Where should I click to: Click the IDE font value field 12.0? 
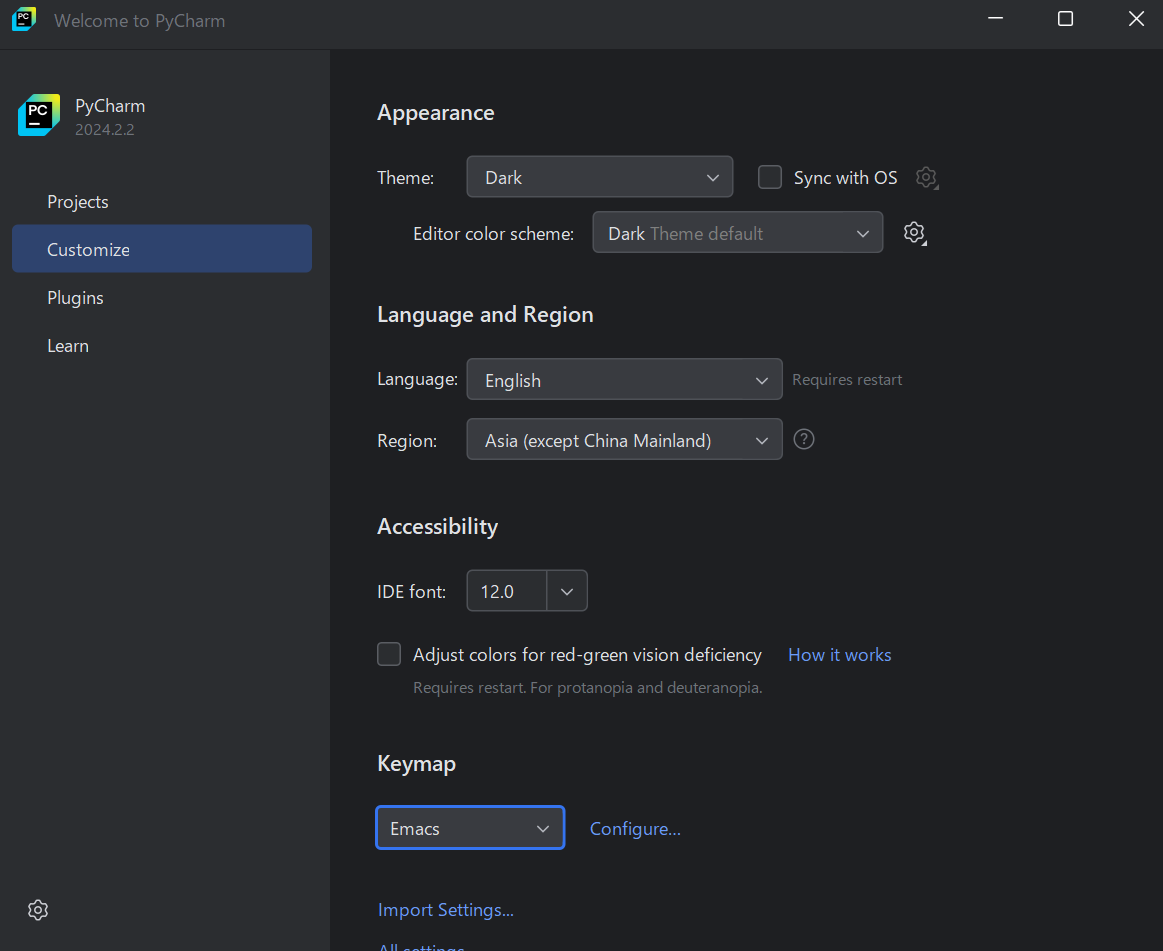pos(507,591)
